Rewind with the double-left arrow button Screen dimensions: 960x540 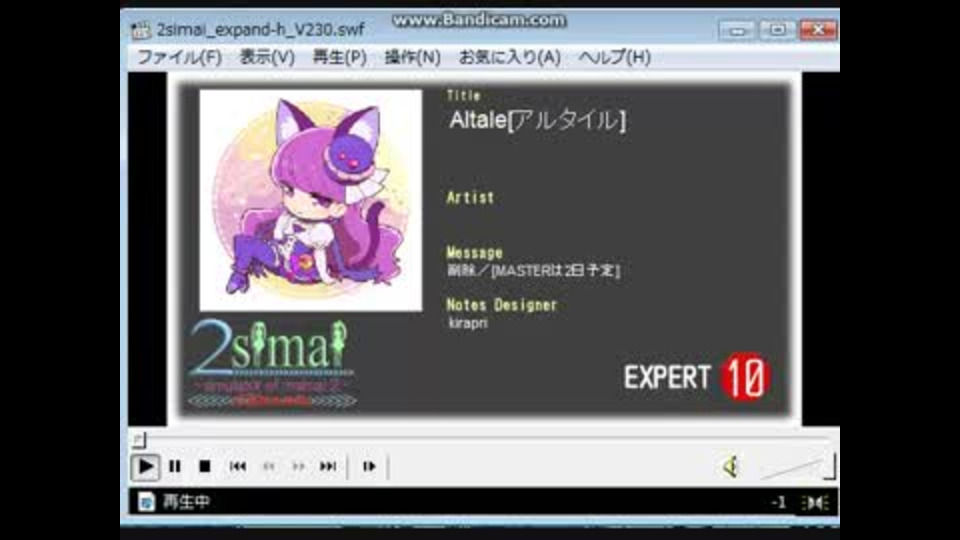[268, 467]
